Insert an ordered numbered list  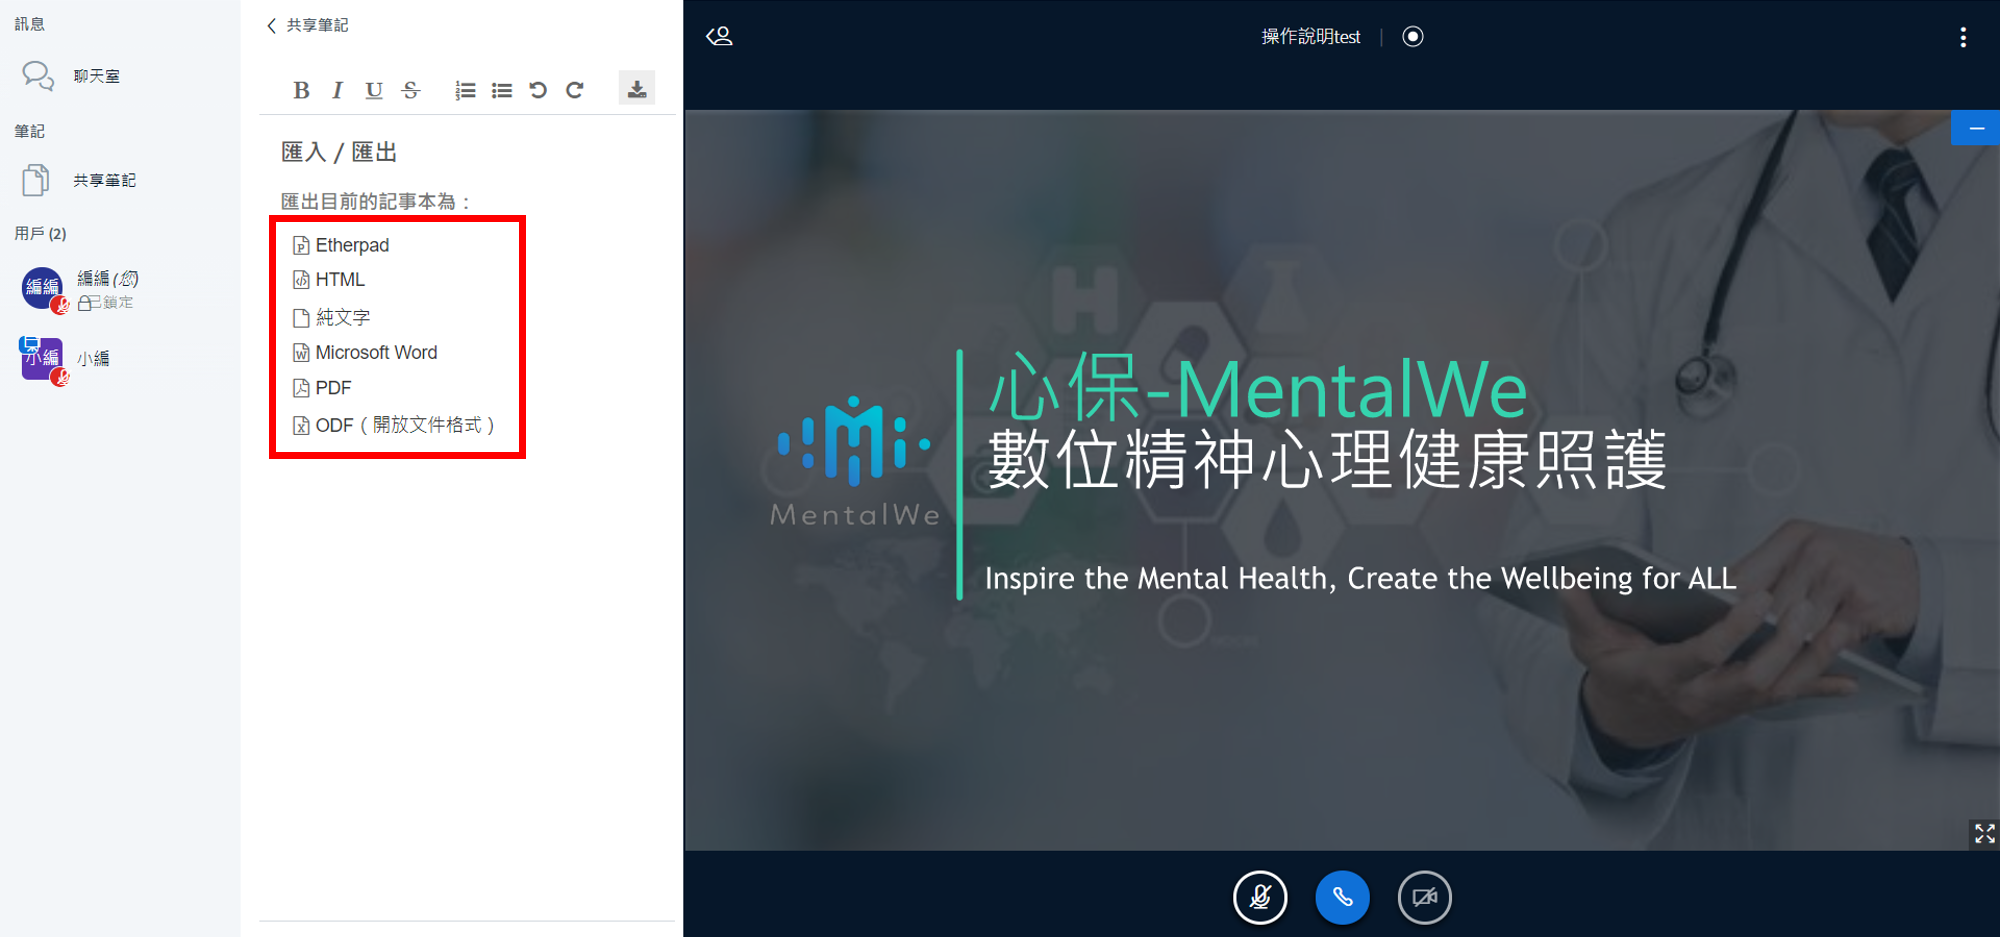(x=465, y=90)
